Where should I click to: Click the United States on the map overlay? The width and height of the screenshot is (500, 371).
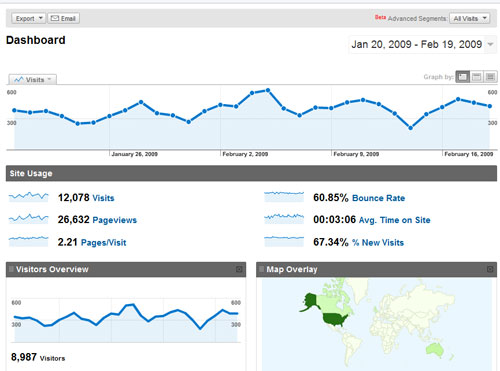335,319
